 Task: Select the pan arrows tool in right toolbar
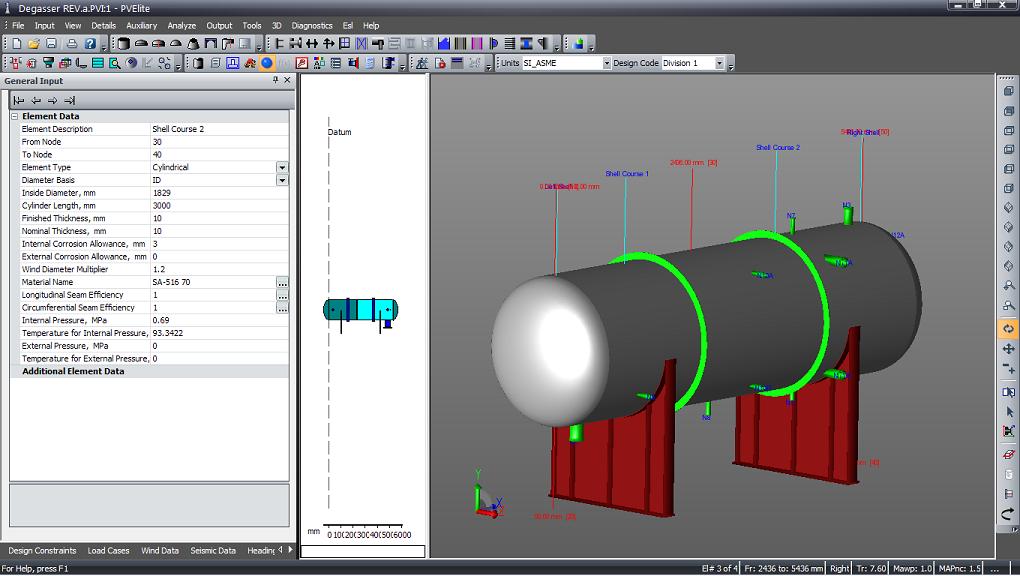(1008, 349)
